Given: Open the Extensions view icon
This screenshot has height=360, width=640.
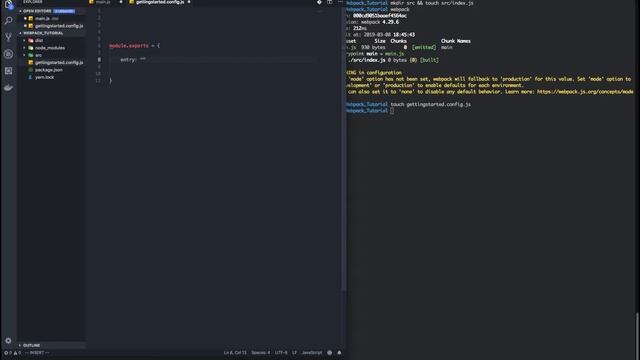Looking at the screenshot, I should click(8, 71).
